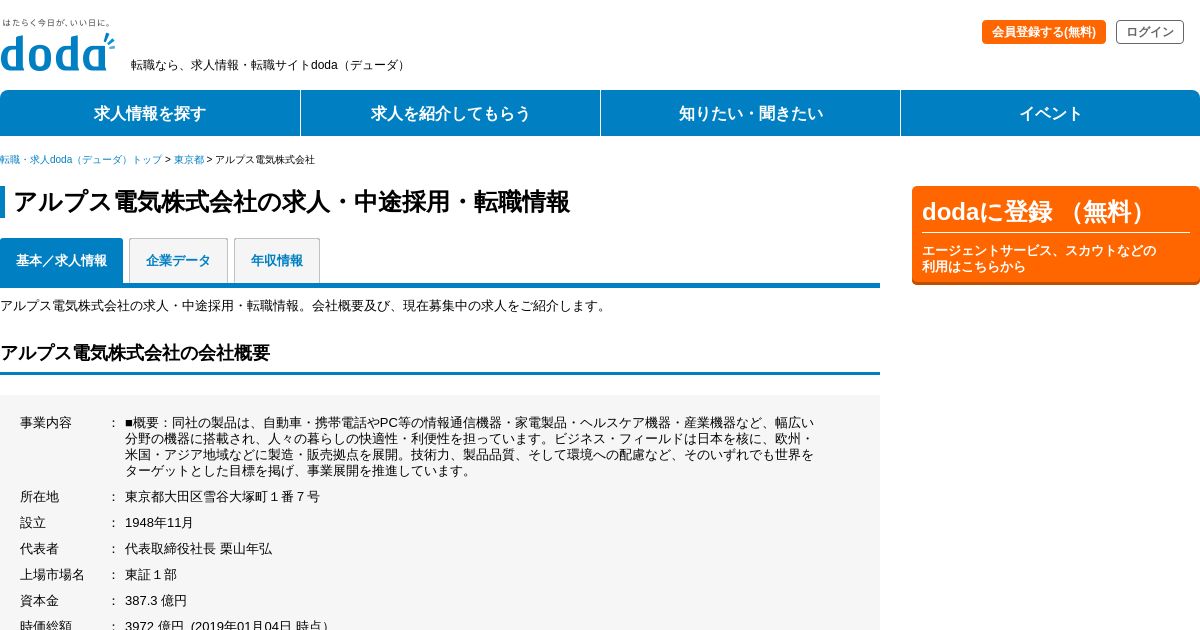Click the ログイン button
The width and height of the screenshot is (1200, 630).
[x=1150, y=32]
